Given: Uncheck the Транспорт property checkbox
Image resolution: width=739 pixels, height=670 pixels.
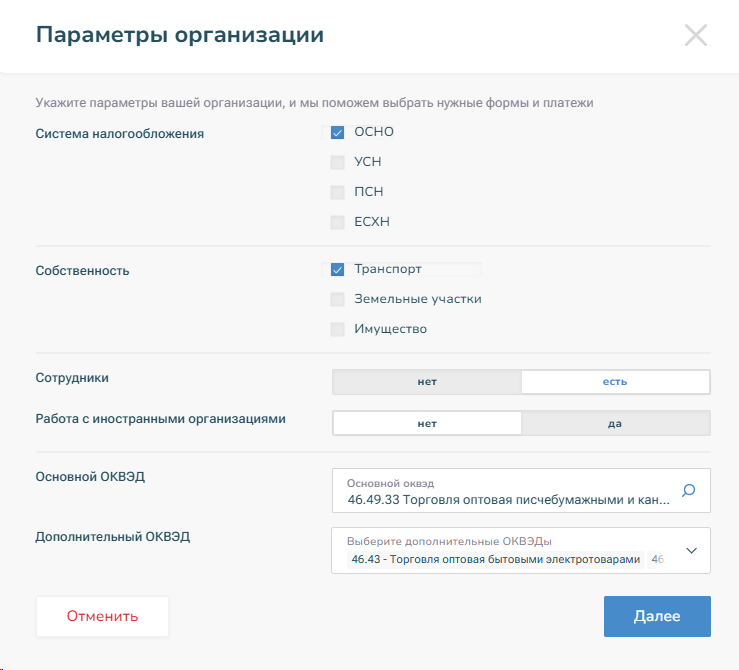Looking at the screenshot, I should (x=338, y=269).
